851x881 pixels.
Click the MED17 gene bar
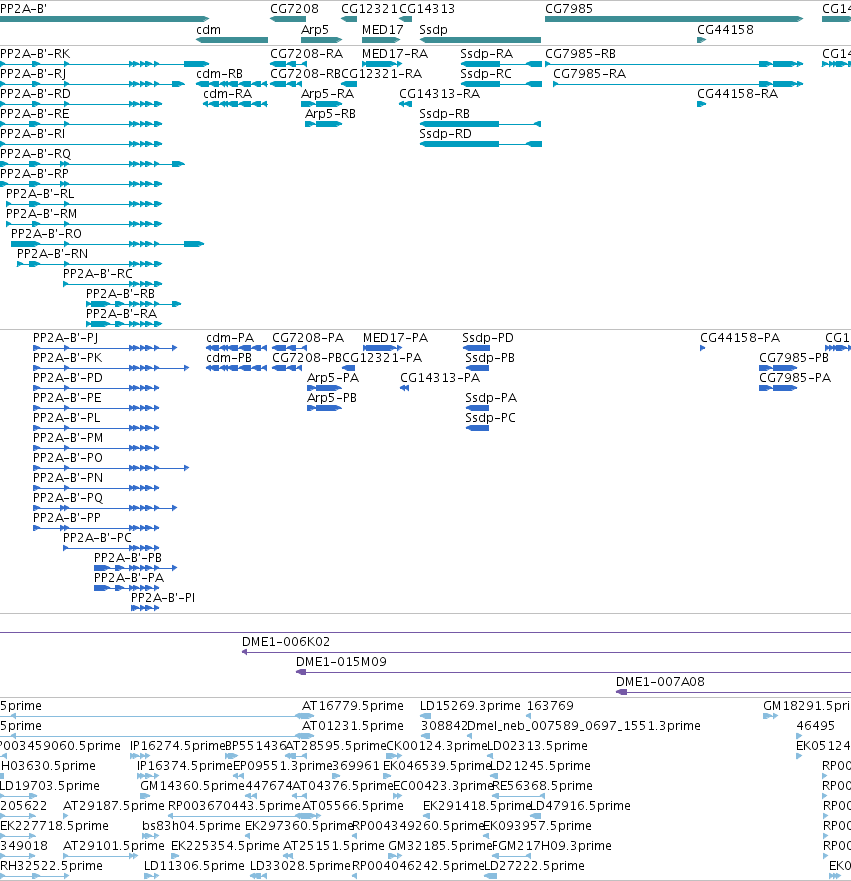381,40
